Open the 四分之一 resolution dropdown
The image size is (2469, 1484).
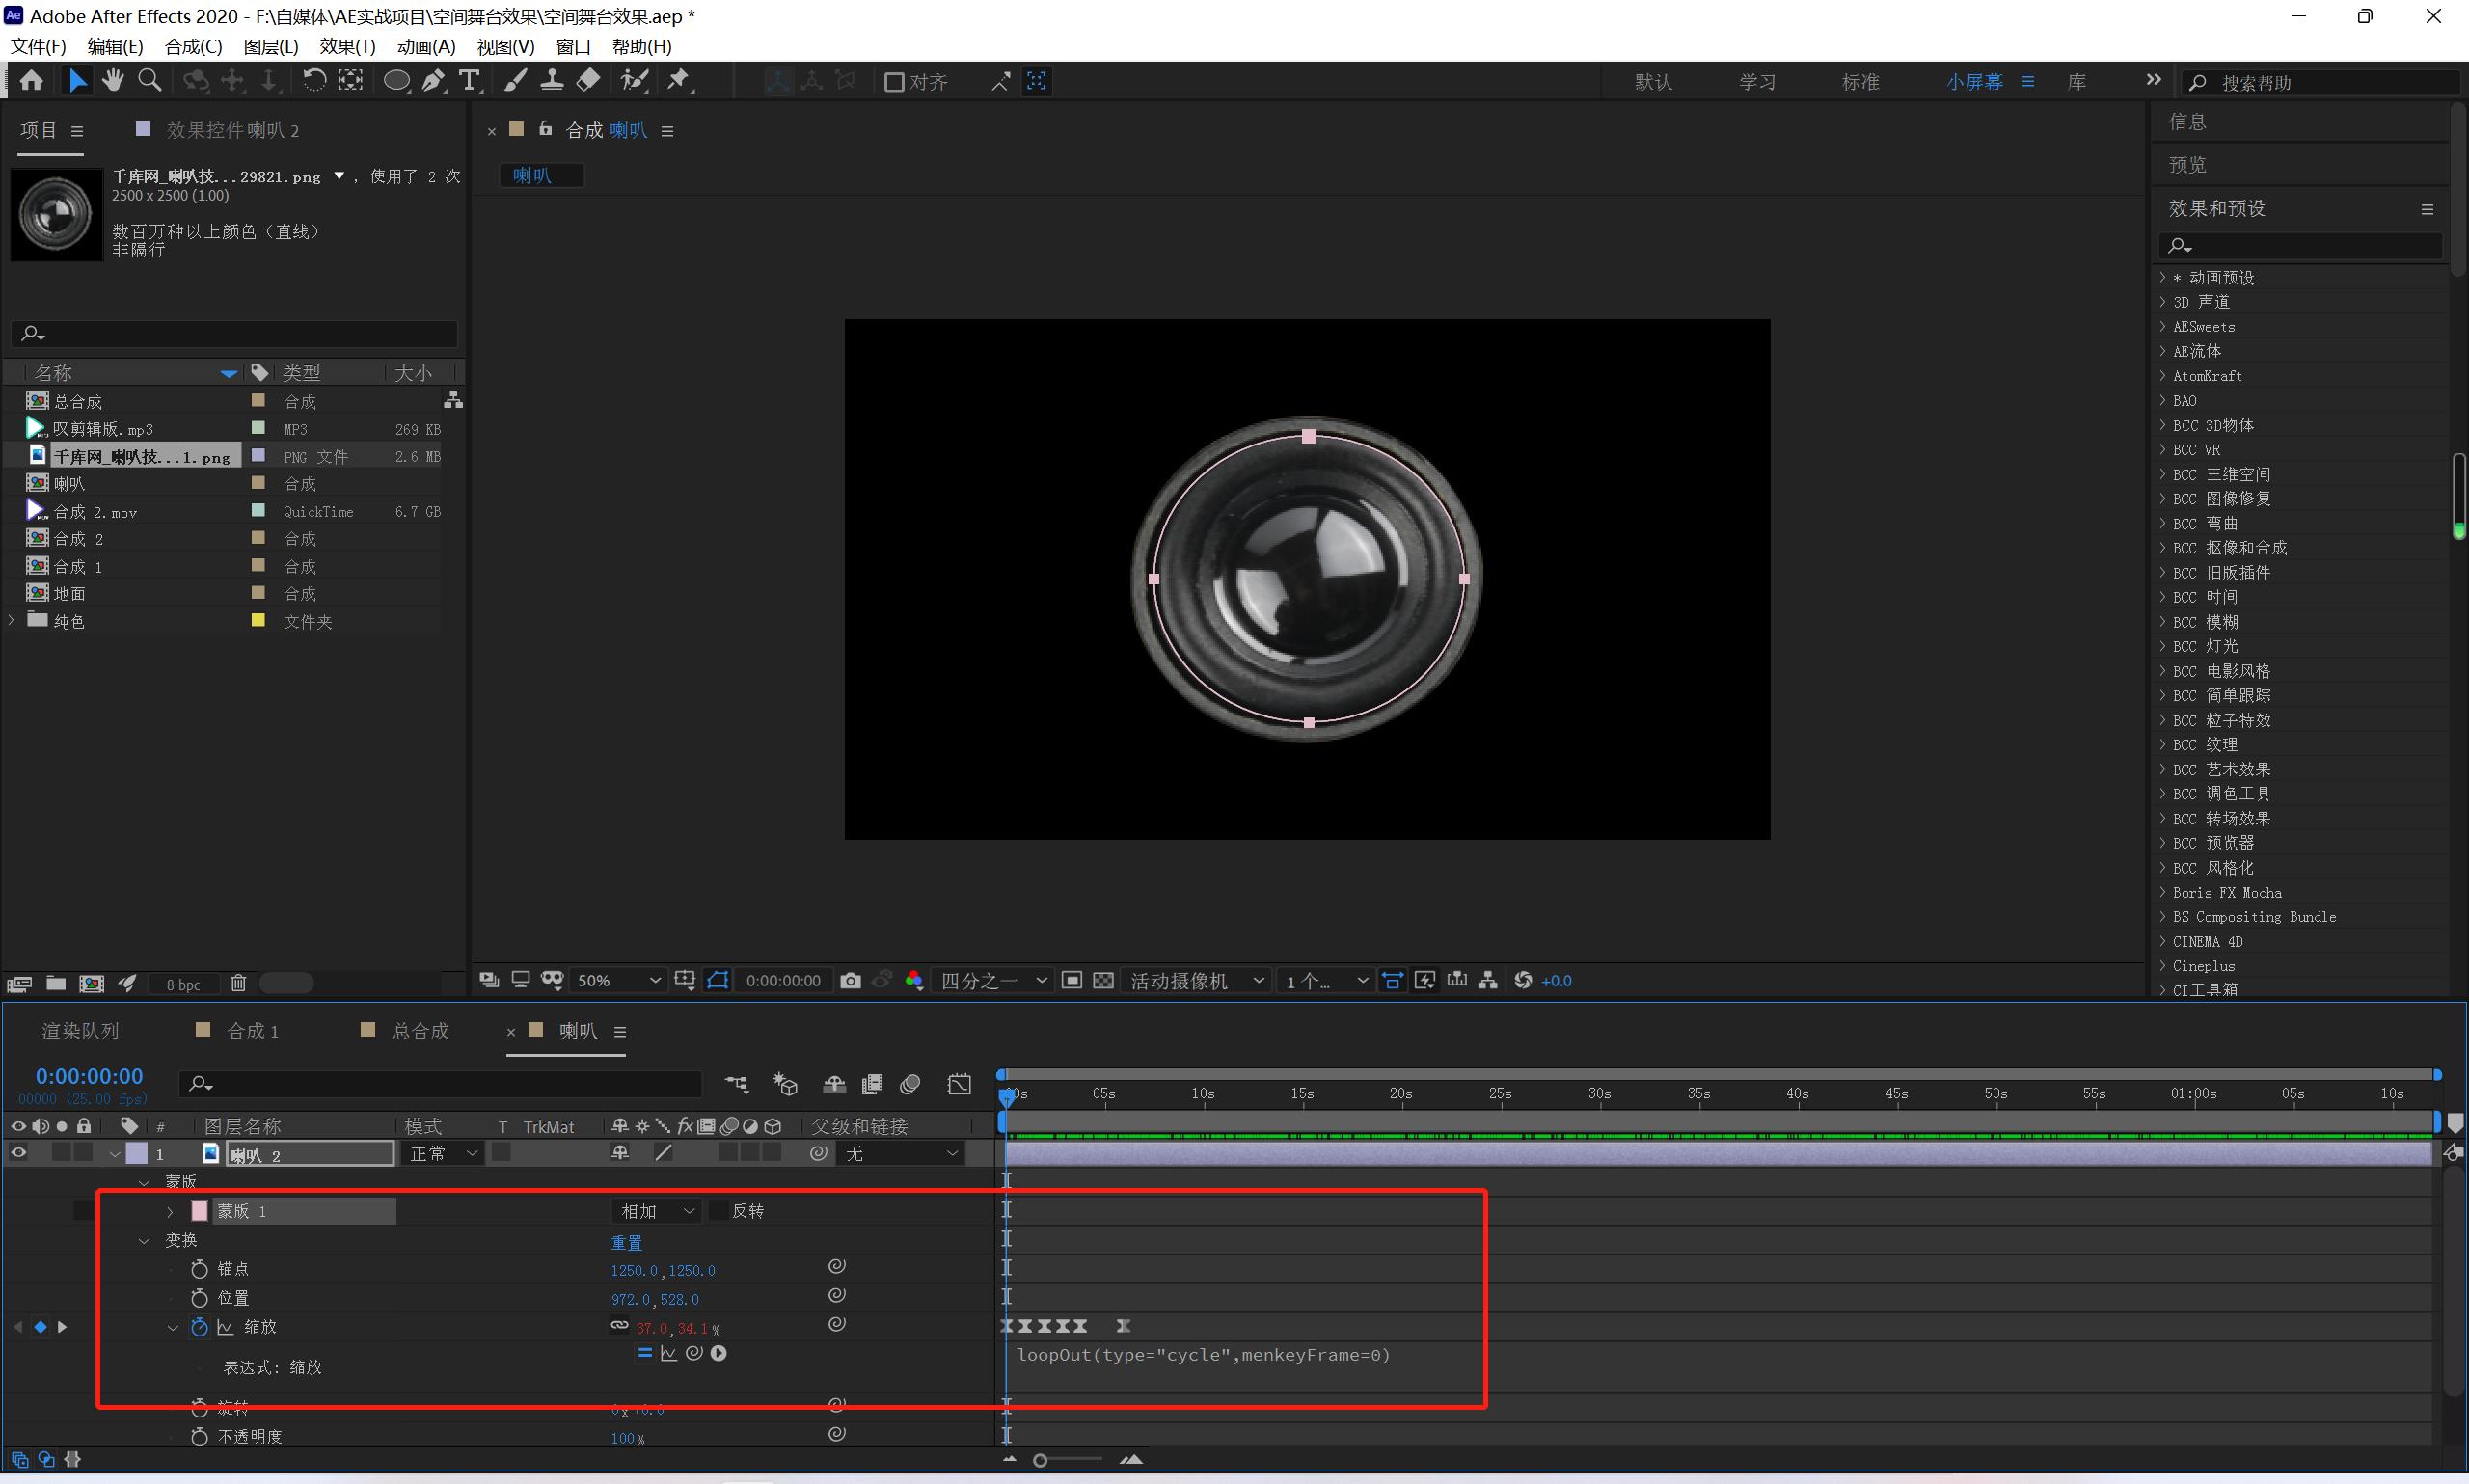coord(993,981)
